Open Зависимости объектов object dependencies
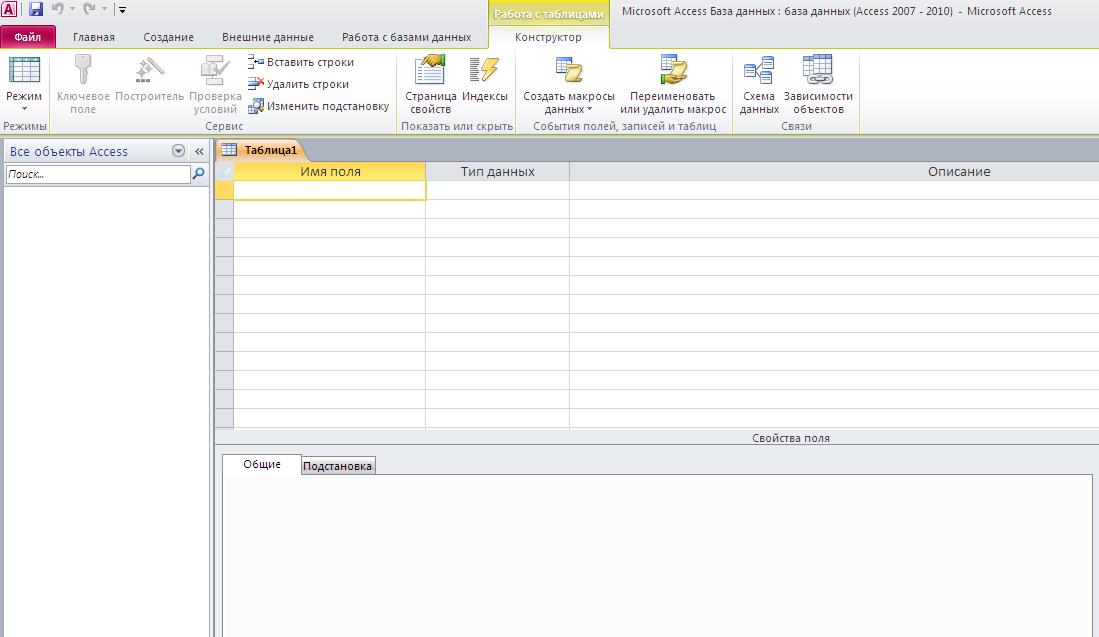This screenshot has height=637, width=1099. 818,85
